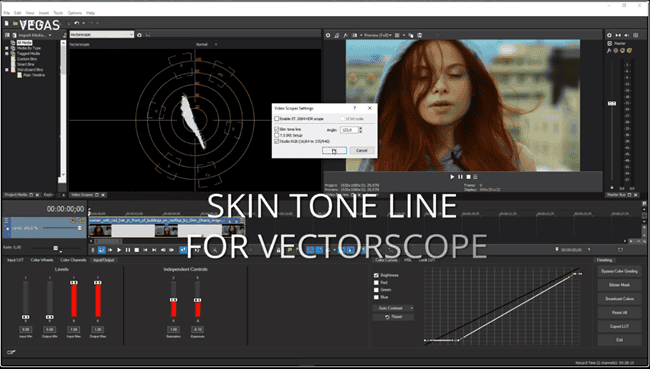The image size is (650, 369).
Task: Open the Tools menu
Action: click(58, 13)
